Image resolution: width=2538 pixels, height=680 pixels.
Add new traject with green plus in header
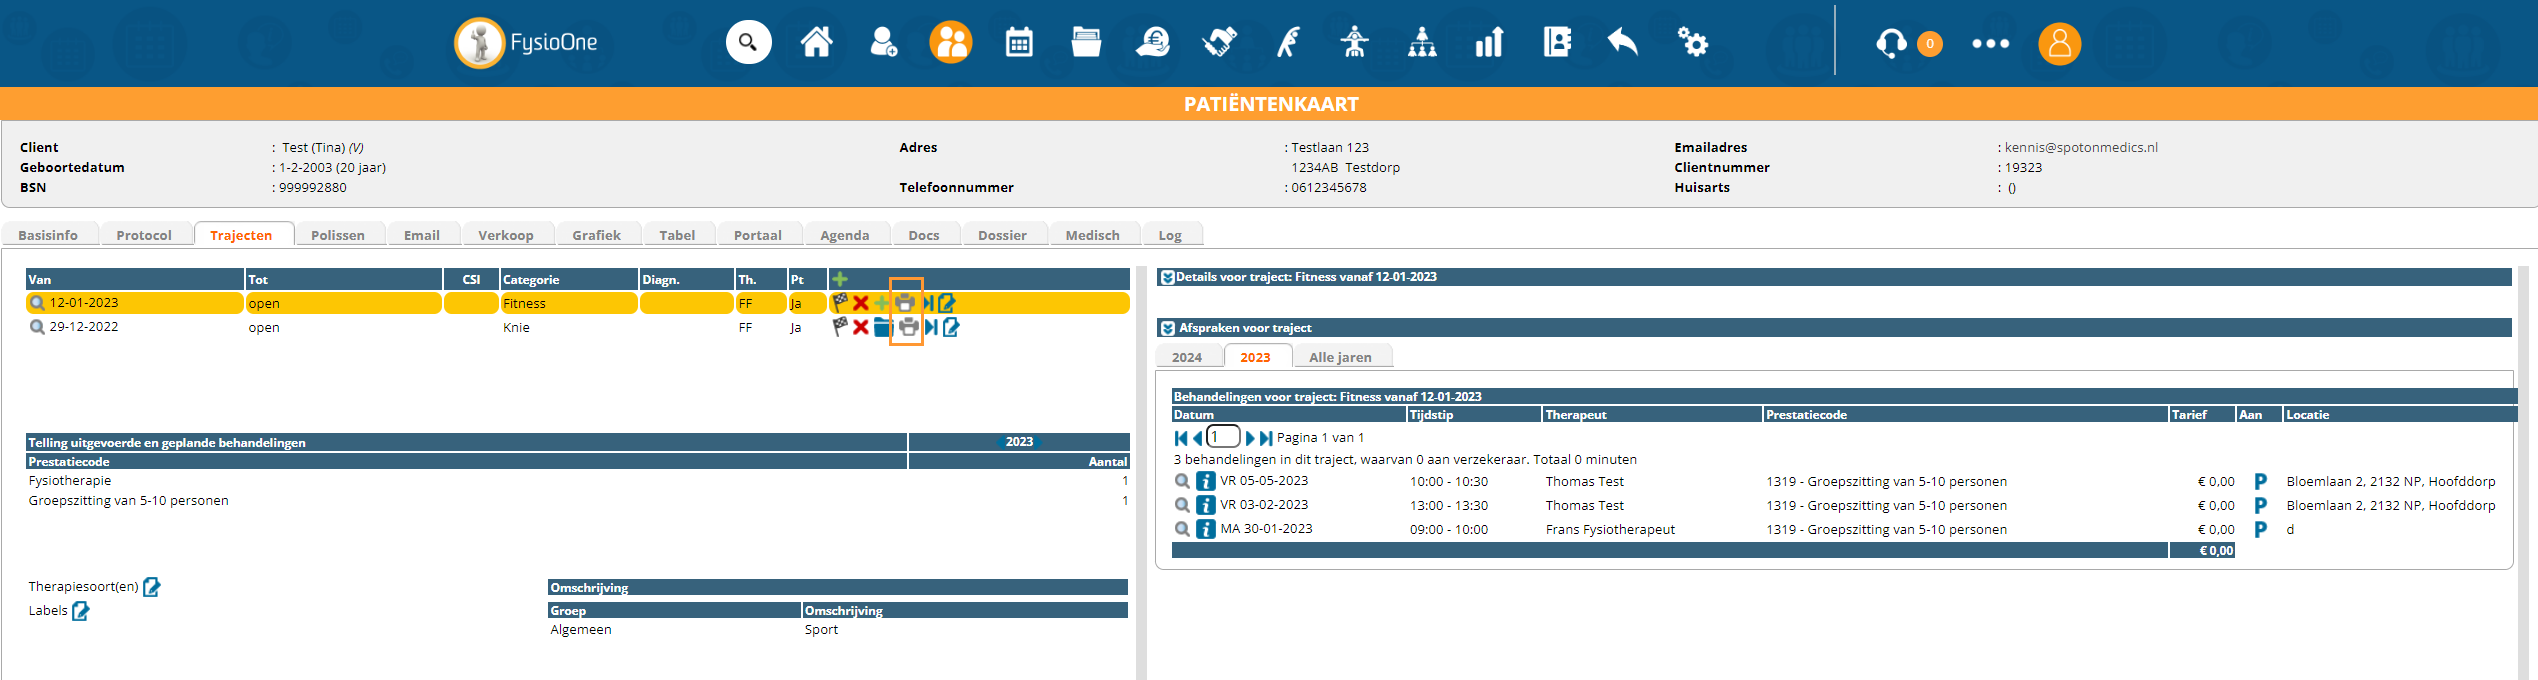(x=840, y=279)
